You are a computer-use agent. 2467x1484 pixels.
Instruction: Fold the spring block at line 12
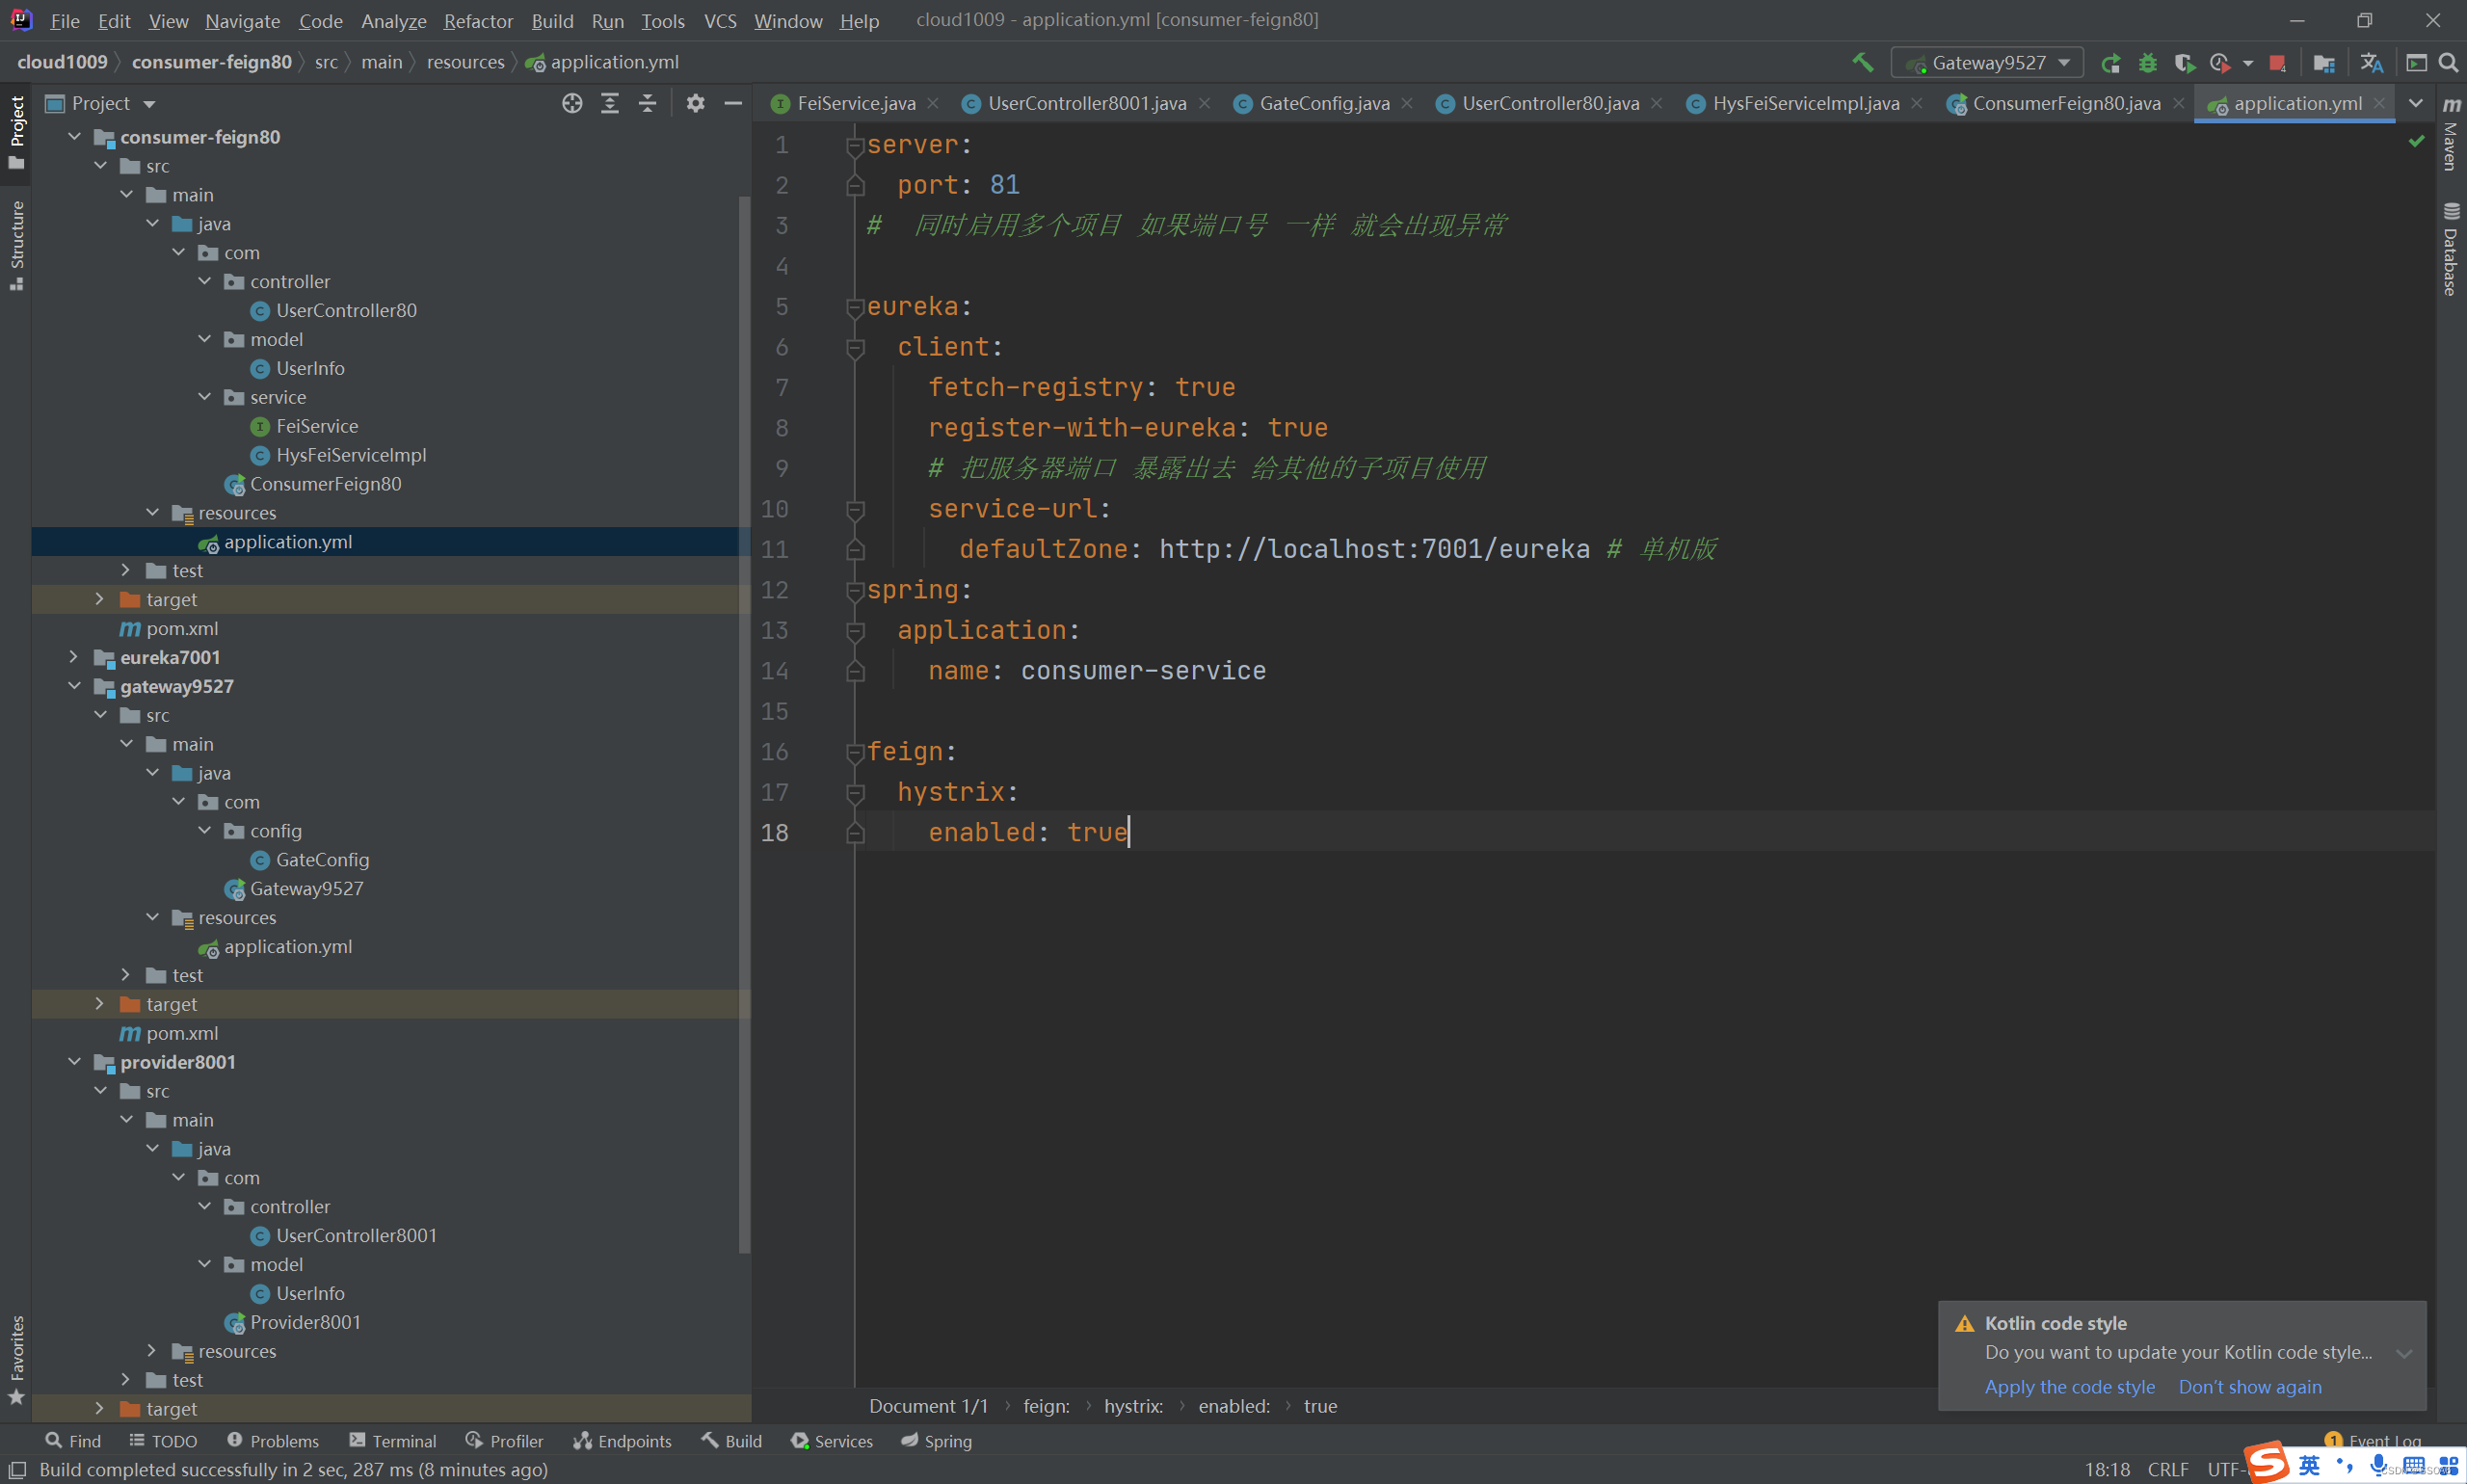pos(855,591)
